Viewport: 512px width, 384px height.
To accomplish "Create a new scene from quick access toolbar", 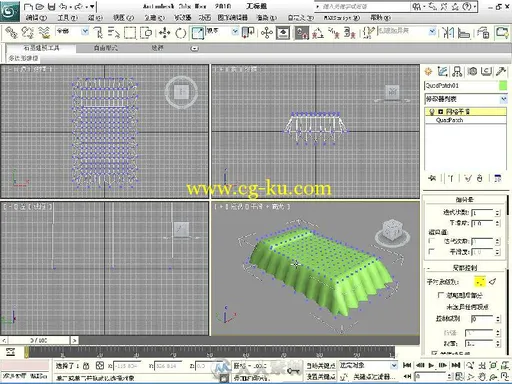I will [x=28, y=6].
